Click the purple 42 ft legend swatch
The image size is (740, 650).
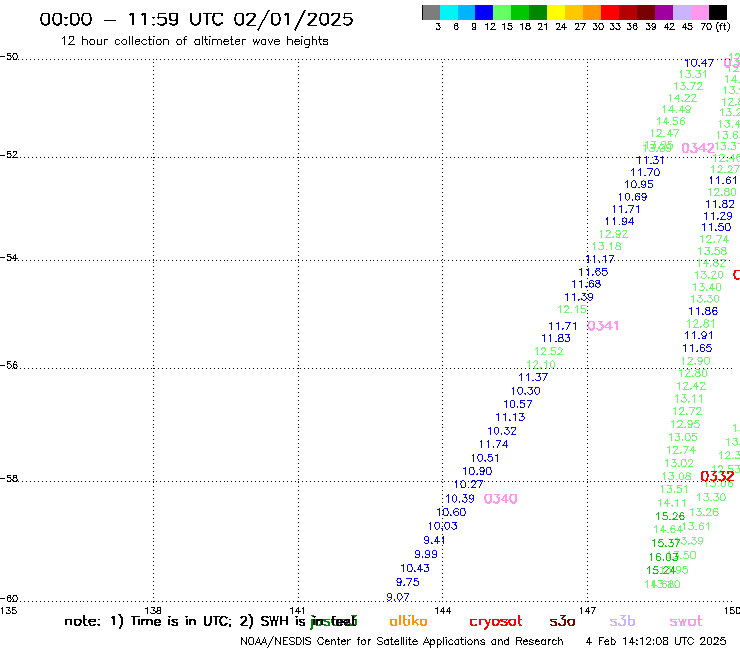(664, 12)
